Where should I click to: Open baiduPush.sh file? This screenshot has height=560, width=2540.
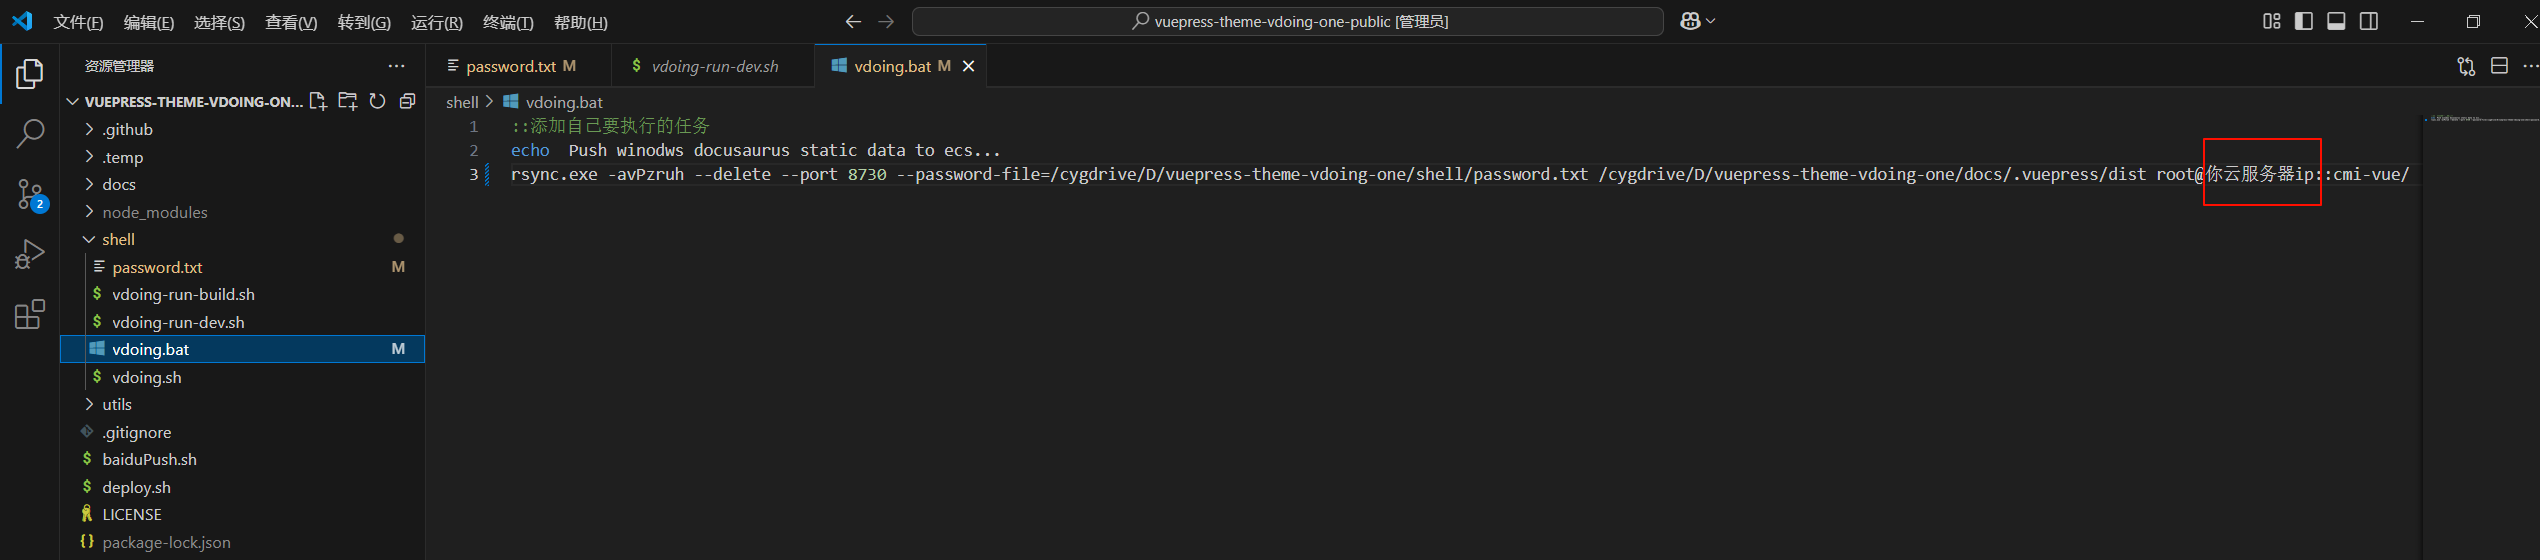pos(242,459)
